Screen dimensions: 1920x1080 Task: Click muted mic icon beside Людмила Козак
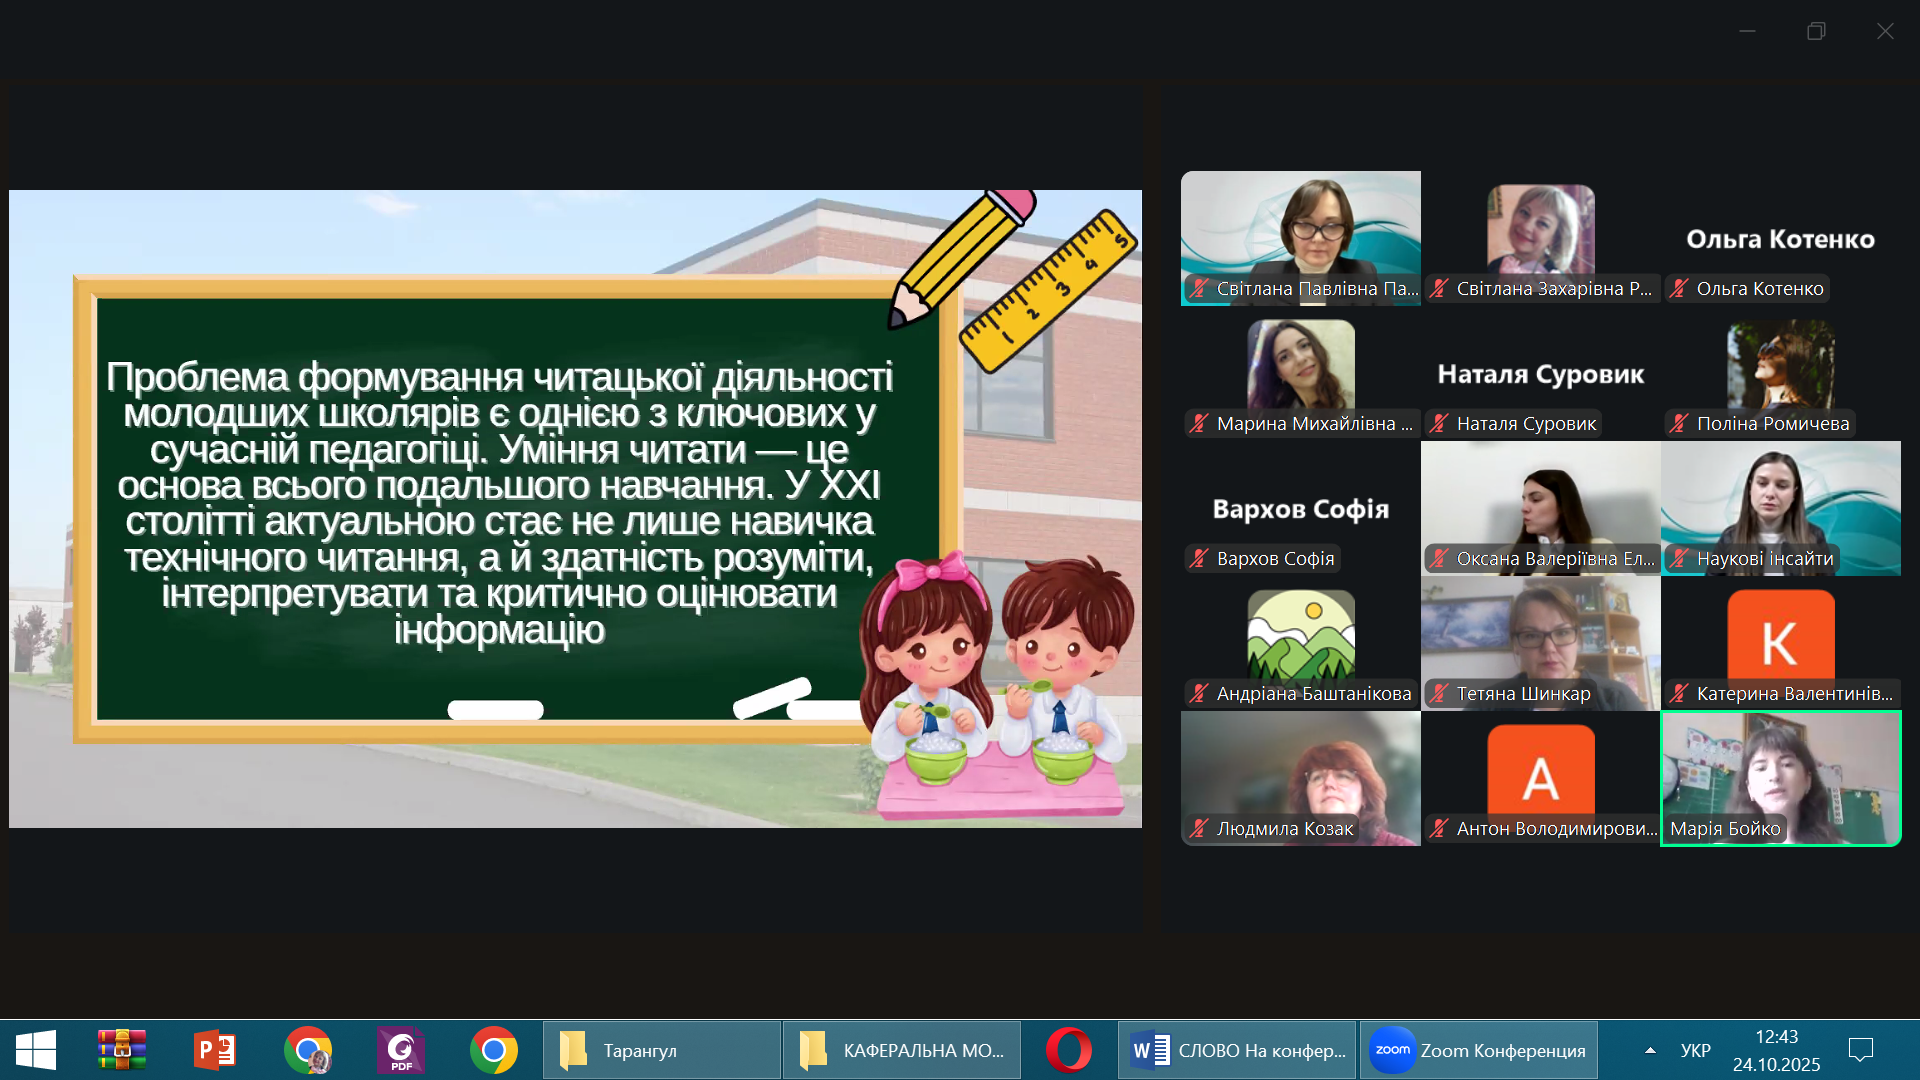click(x=1199, y=829)
